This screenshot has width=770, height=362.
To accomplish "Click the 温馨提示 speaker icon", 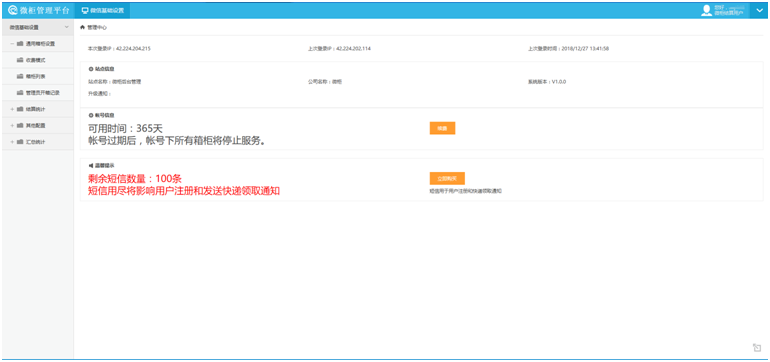I will pyautogui.click(x=91, y=166).
